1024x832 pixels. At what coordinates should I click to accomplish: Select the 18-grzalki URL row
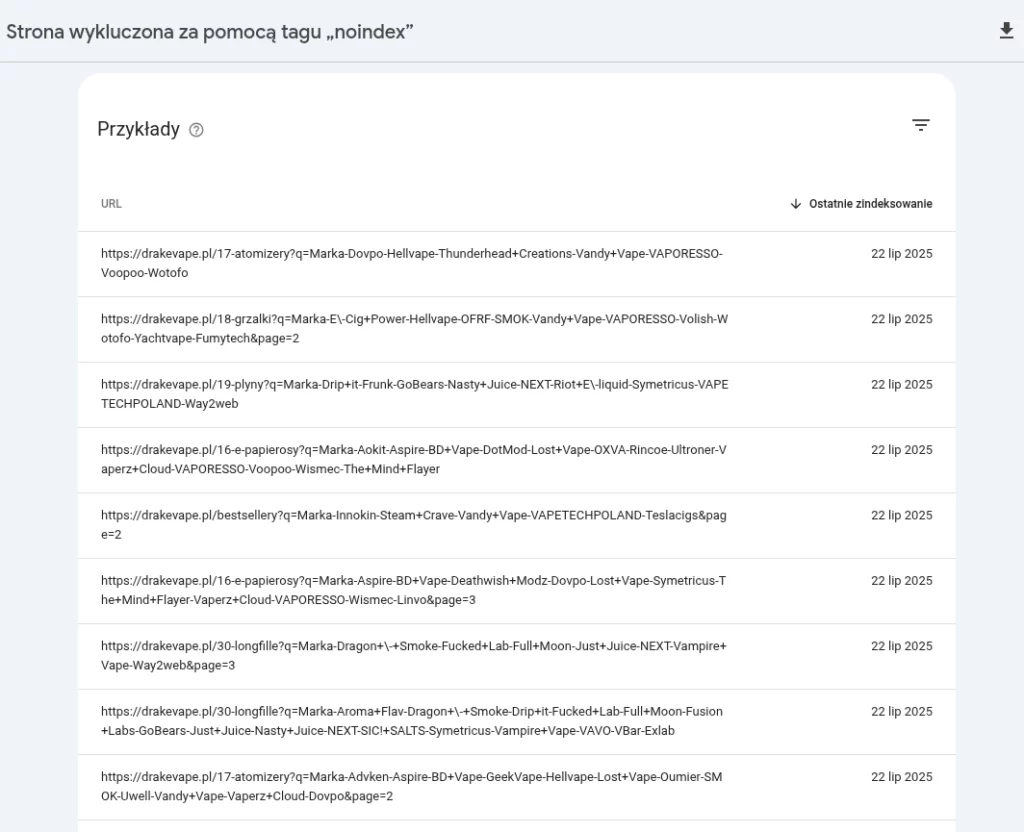414,329
